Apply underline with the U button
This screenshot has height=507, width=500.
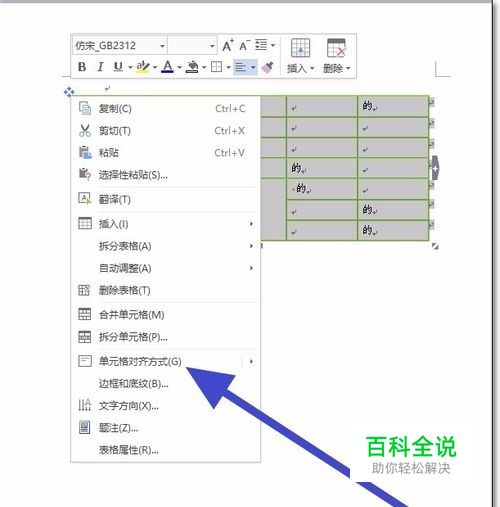118,67
